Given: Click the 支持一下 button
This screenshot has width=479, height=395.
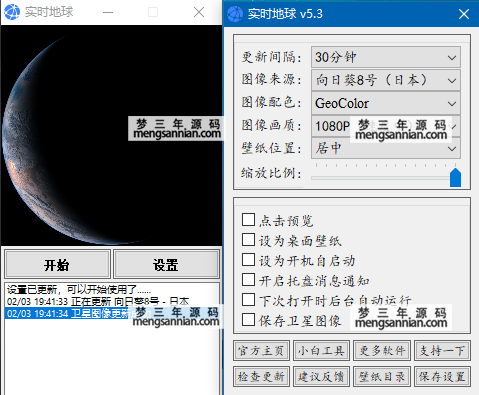Looking at the screenshot, I should (x=442, y=350).
